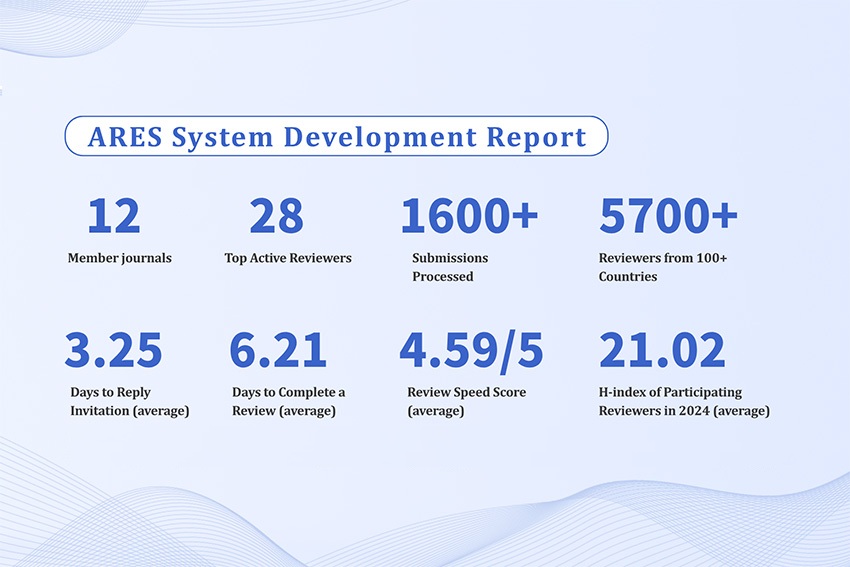The height and width of the screenshot is (567, 850).
Task: Click Days to Complete a Review label
Action: [x=288, y=401]
